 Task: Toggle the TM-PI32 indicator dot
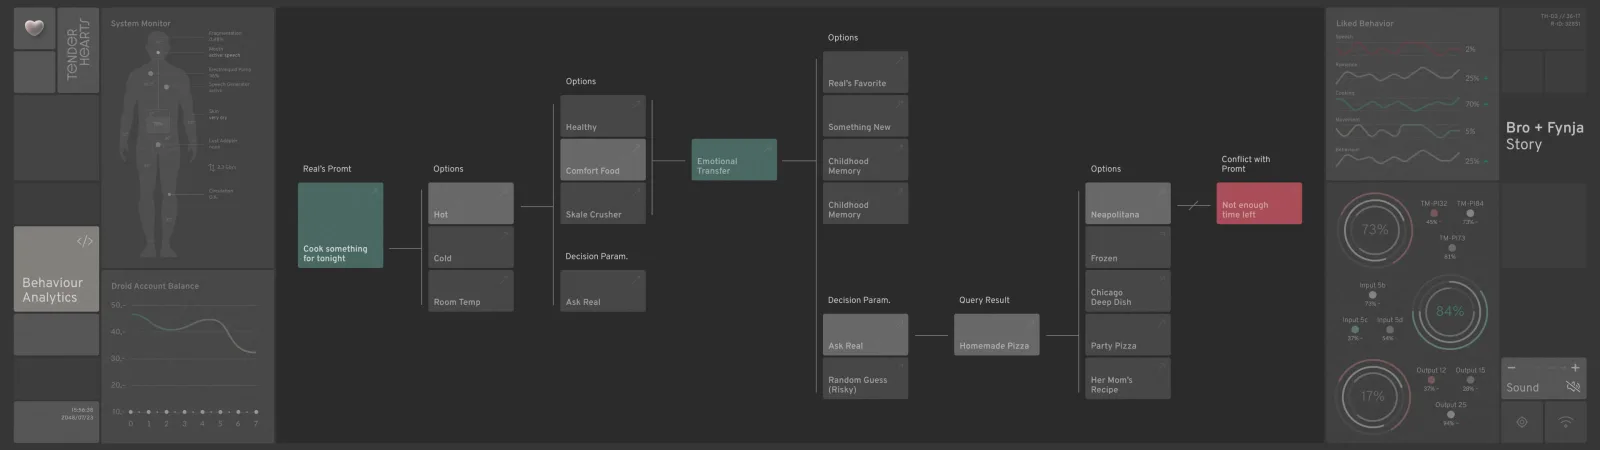pos(1433,213)
